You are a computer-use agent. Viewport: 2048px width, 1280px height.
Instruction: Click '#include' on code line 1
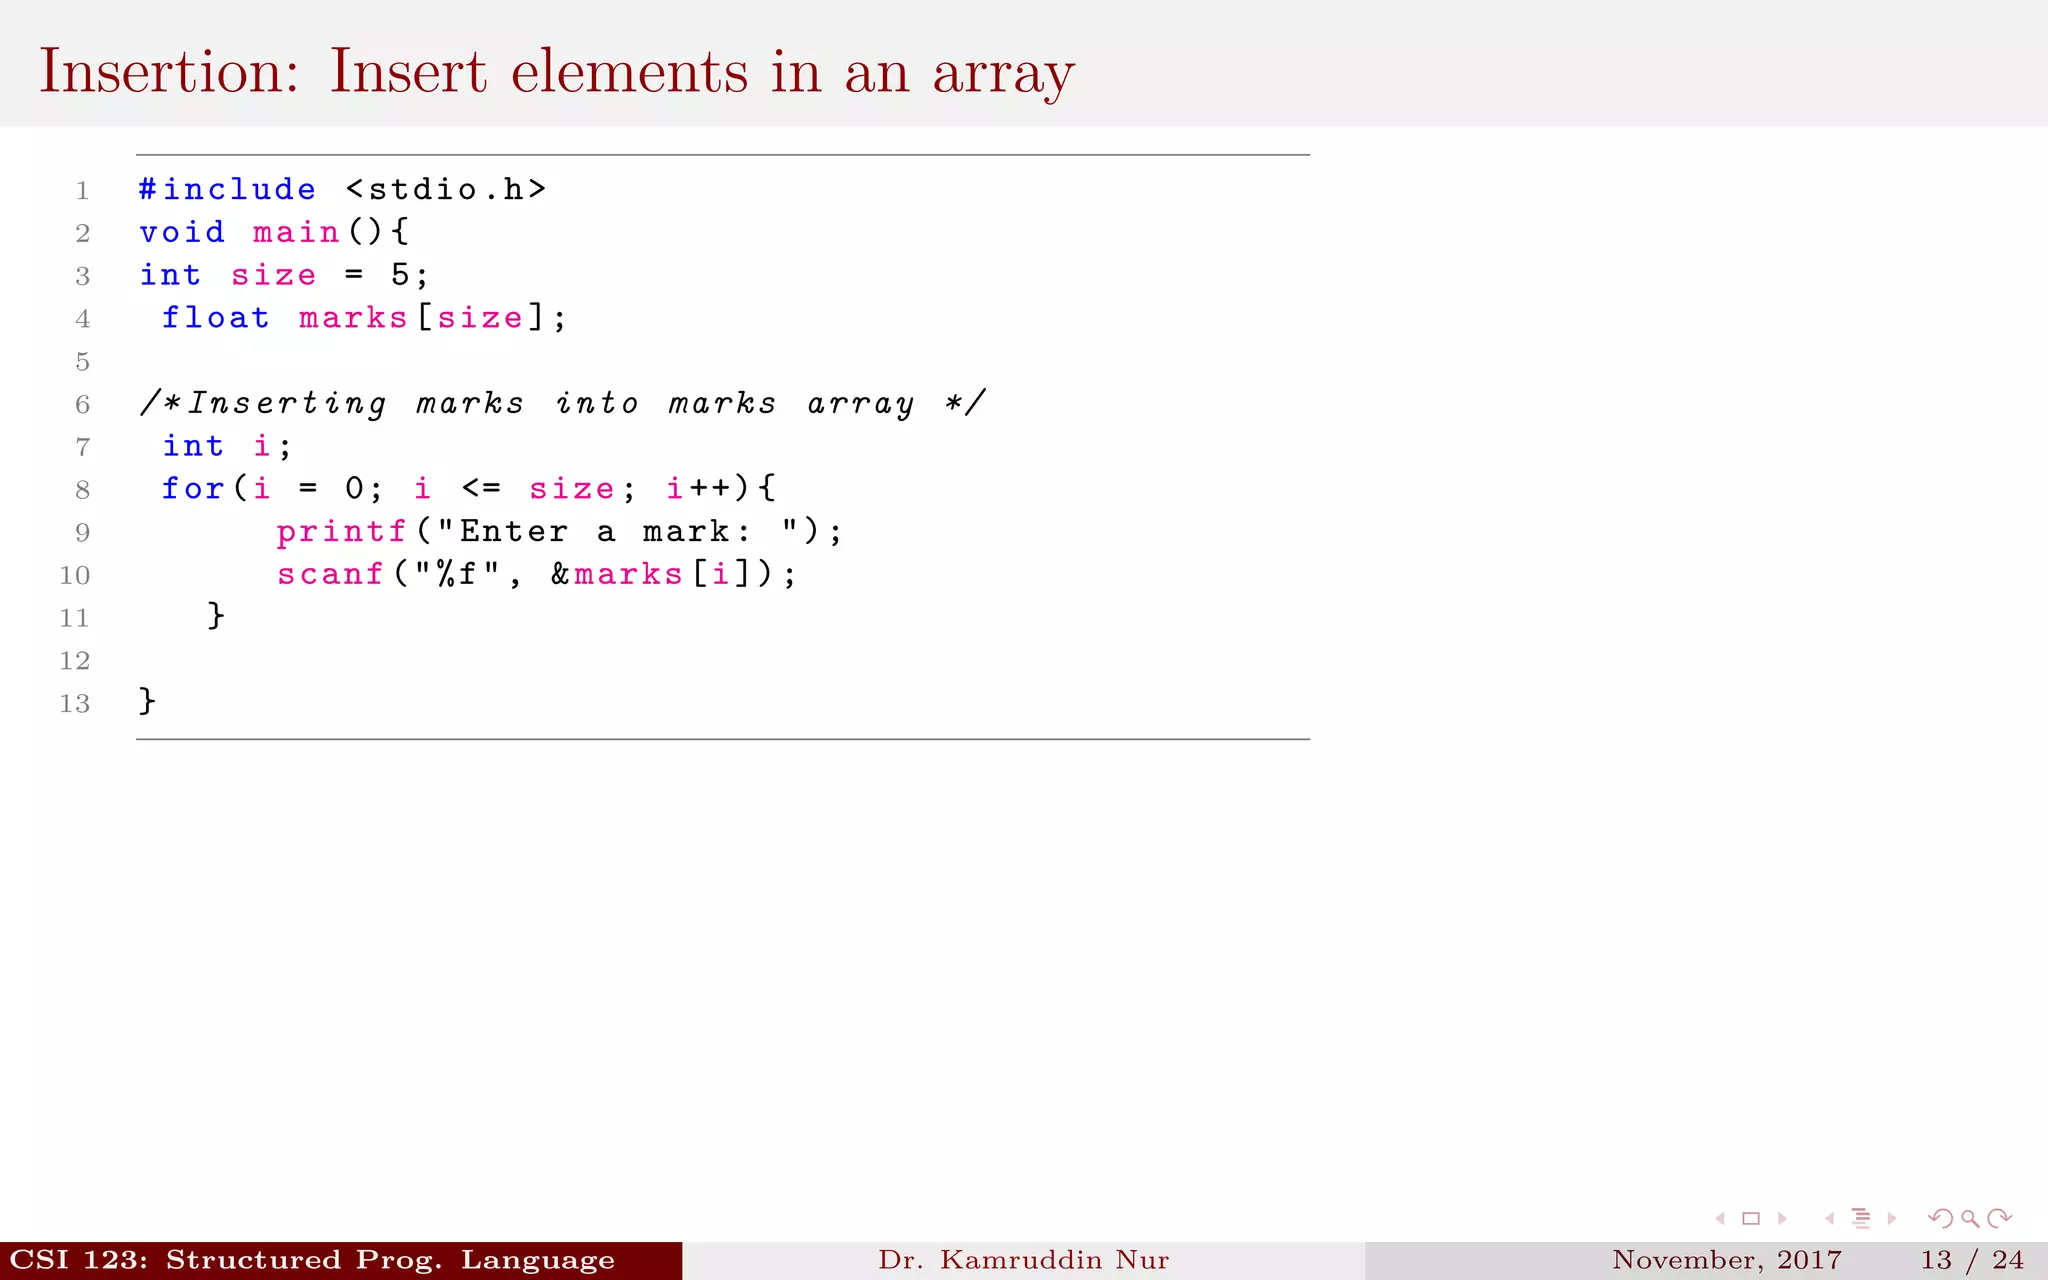pyautogui.click(x=228, y=189)
